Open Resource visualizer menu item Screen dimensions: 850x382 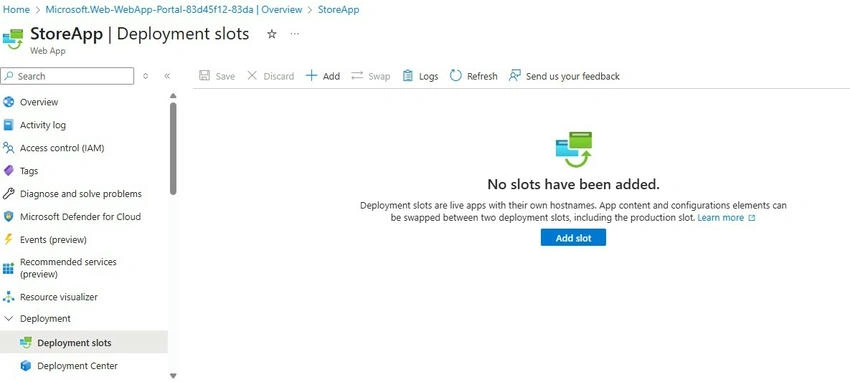click(59, 297)
